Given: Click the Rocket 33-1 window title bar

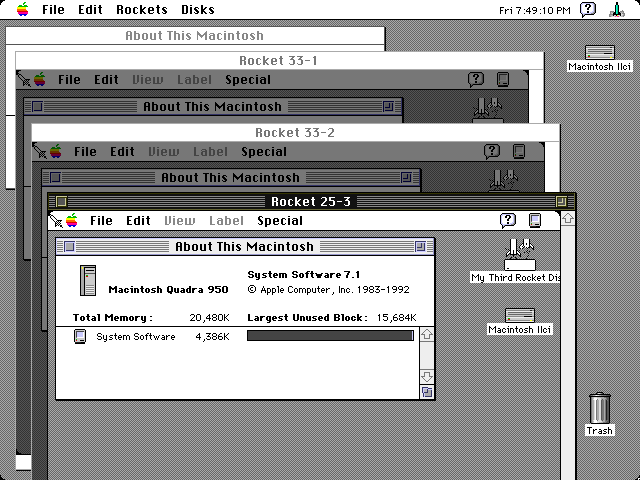Looking at the screenshot, I should [280, 61].
